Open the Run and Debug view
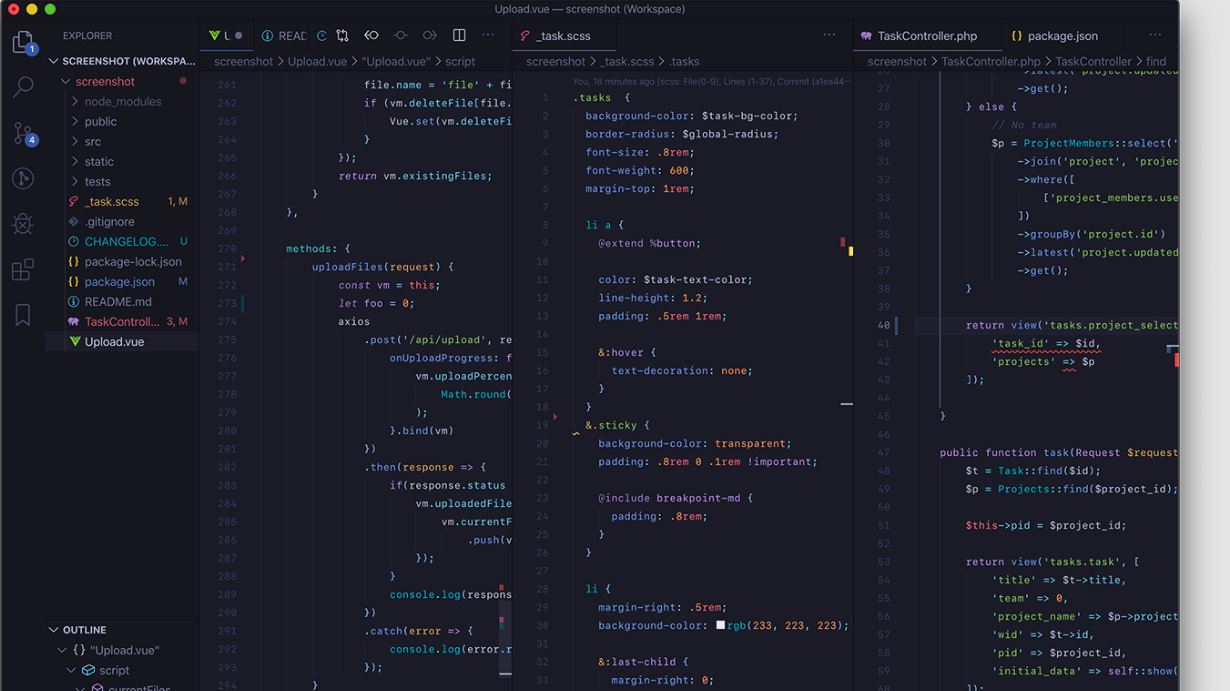1230x691 pixels. pos(23,223)
